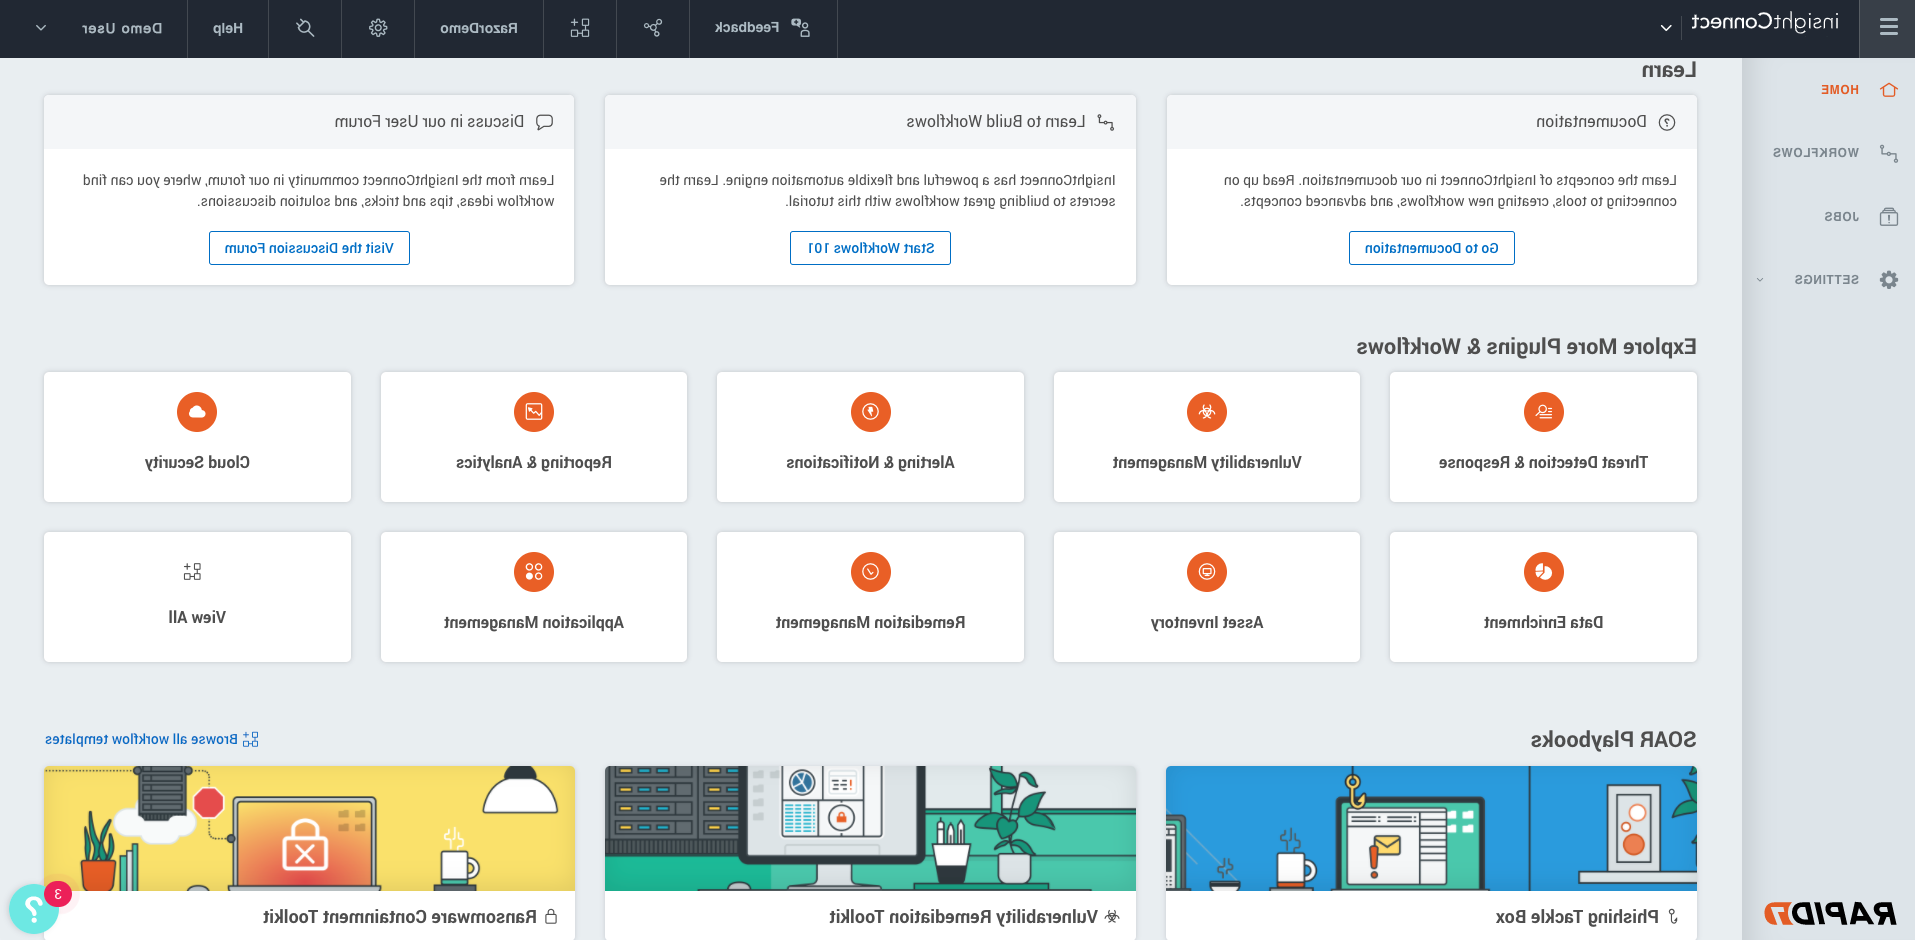Screen dimensions: 1915x940
Task: Click the Browse all workflow templates link
Action: tap(152, 739)
